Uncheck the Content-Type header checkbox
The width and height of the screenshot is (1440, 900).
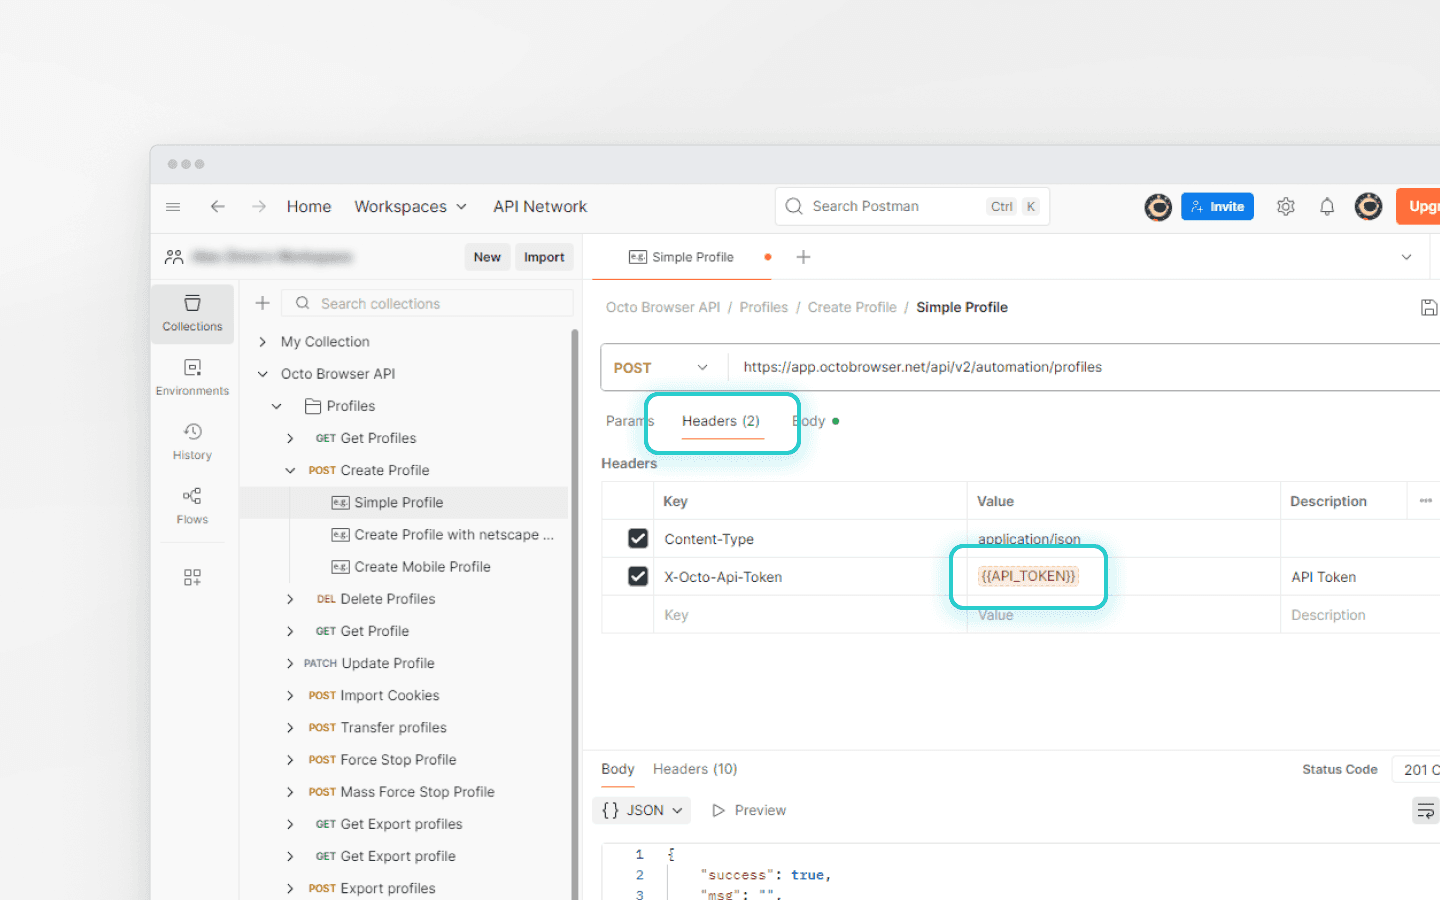638,538
